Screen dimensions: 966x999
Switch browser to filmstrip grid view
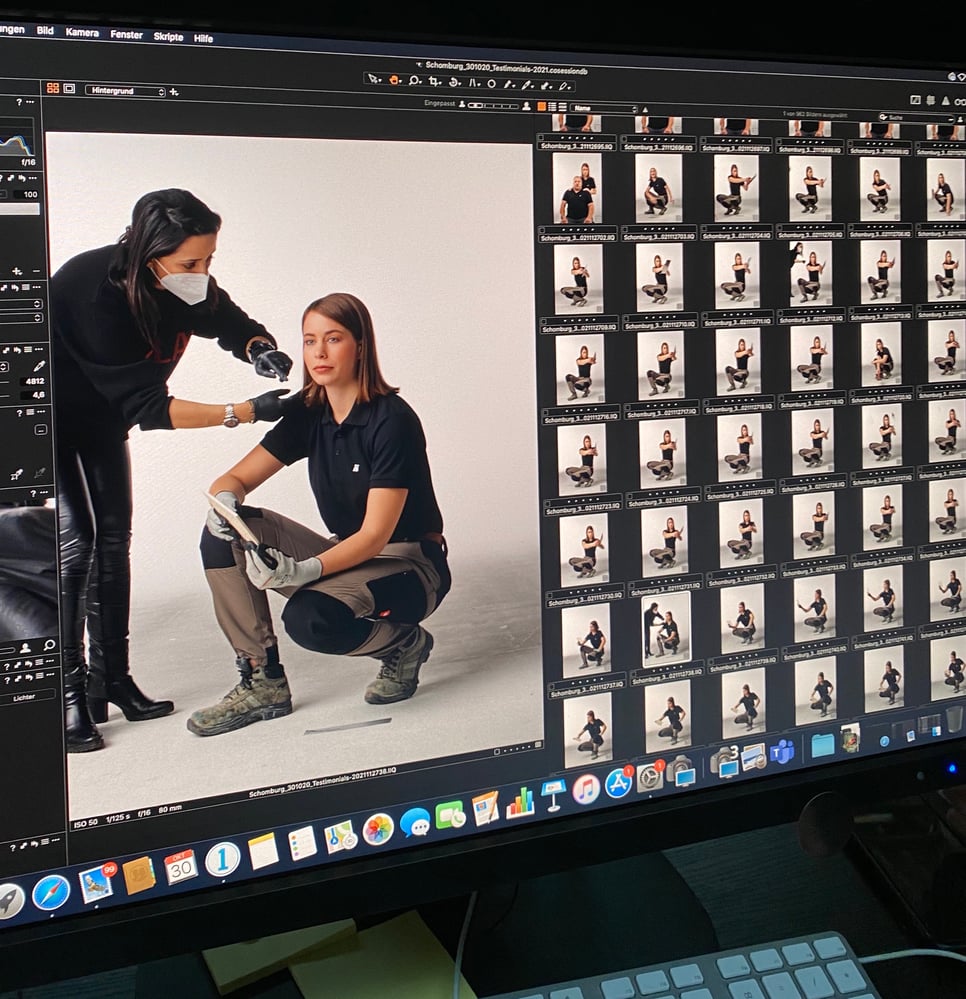coord(542,106)
